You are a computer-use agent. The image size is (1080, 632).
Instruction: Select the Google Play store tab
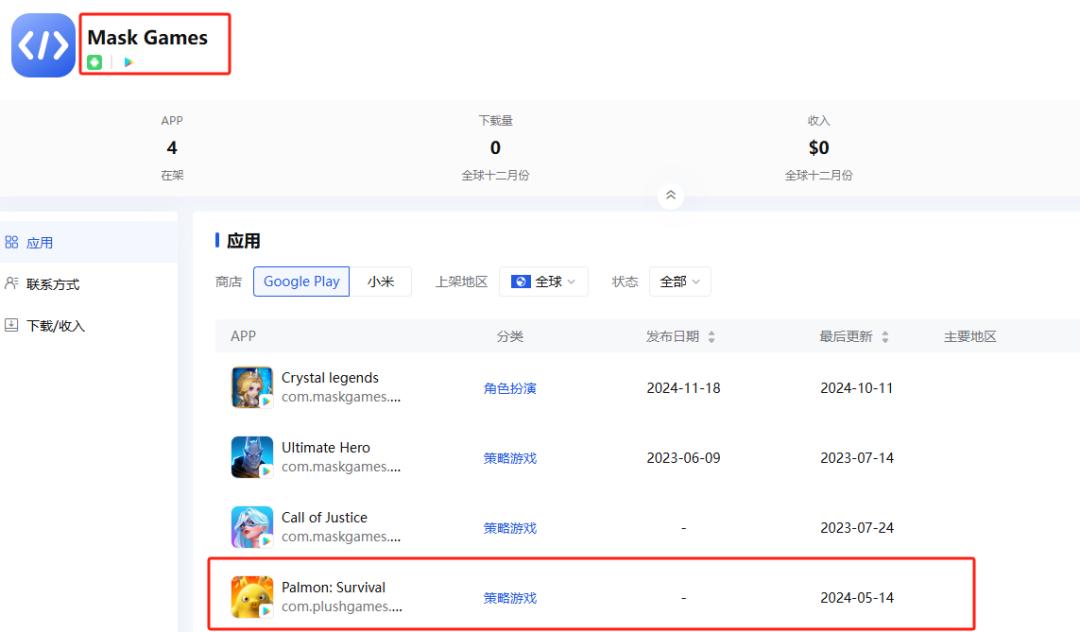[301, 282]
